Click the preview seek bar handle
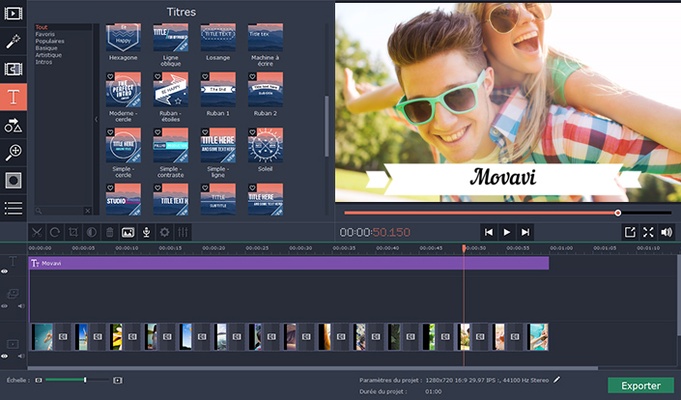 [618, 213]
